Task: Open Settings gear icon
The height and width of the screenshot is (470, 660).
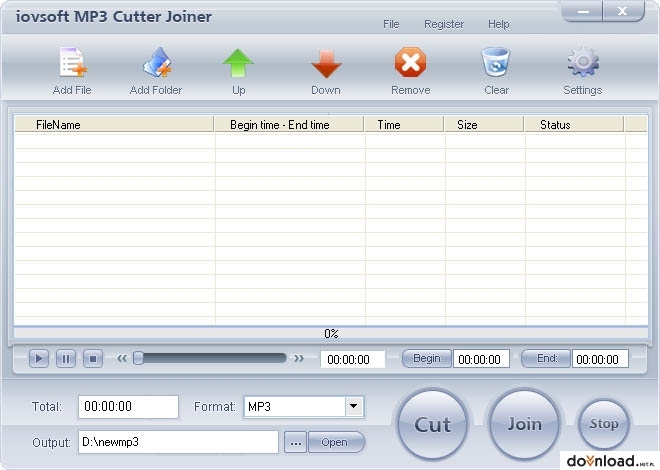Action: (583, 62)
